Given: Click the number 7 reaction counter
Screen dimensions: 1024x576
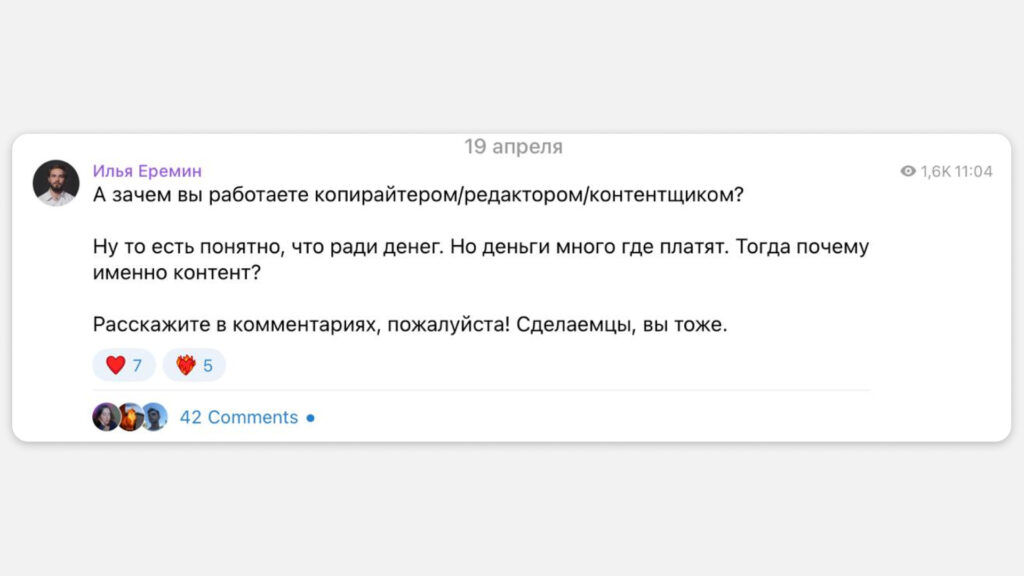Looking at the screenshot, I should pyautogui.click(x=137, y=366).
